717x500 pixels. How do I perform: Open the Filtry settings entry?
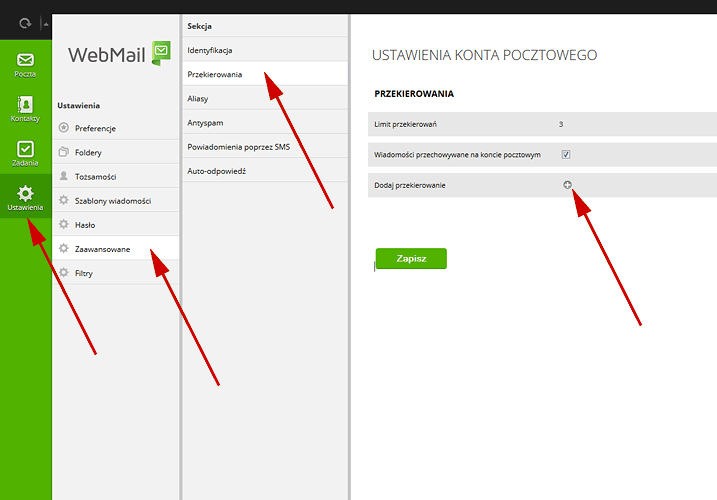(x=116, y=273)
